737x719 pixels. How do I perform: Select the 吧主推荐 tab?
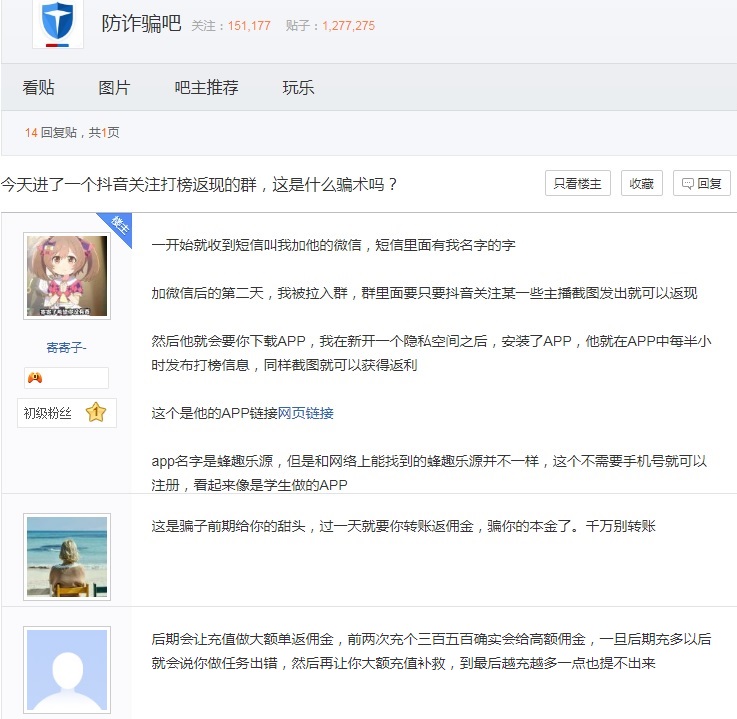(207, 88)
